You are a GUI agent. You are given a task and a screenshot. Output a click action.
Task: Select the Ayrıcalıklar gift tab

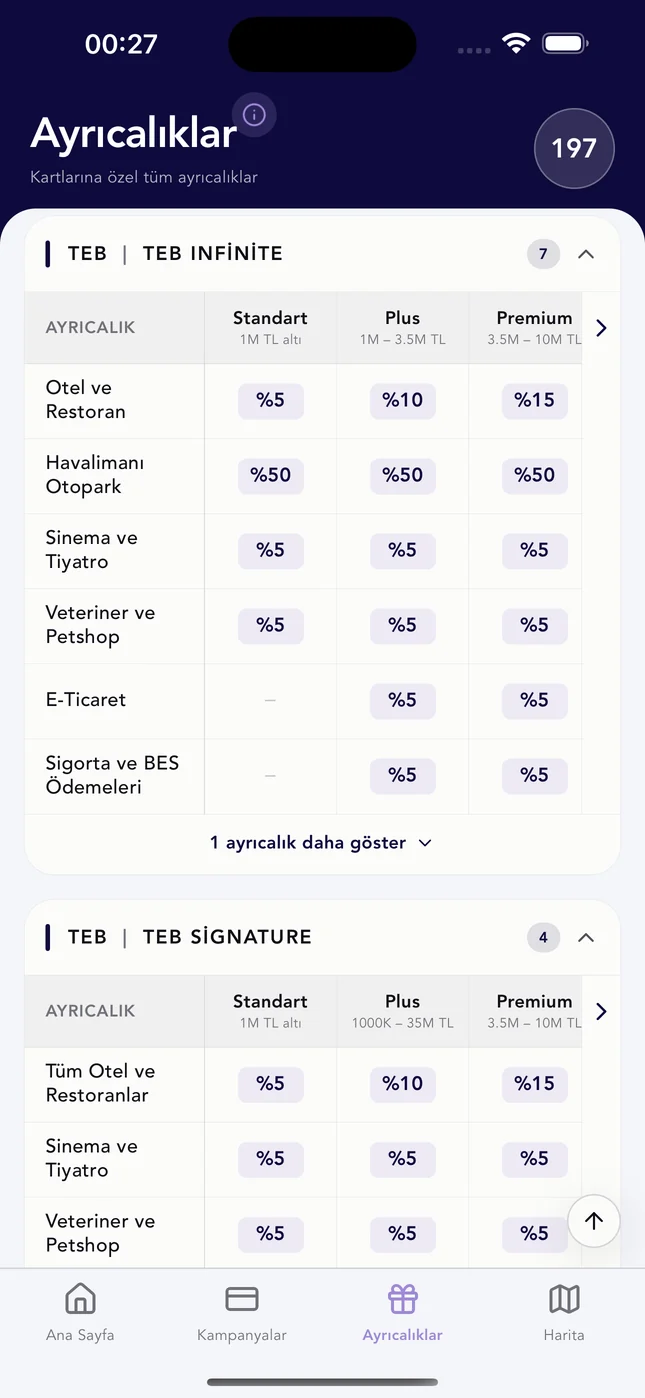pos(403,1313)
